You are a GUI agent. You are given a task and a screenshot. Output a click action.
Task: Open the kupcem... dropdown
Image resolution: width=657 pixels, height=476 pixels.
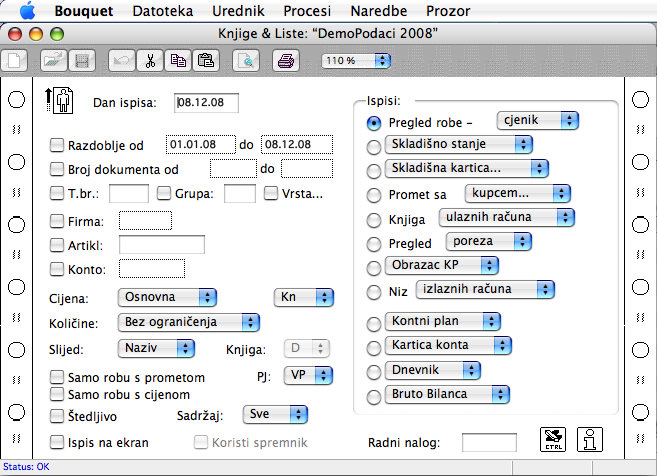(518, 194)
